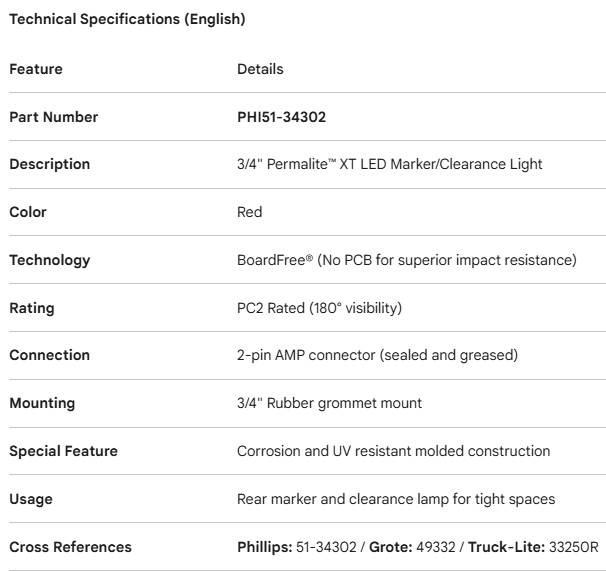Select the Rubber grommet mount text
The image size is (606, 571).
pyautogui.click(x=329, y=403)
